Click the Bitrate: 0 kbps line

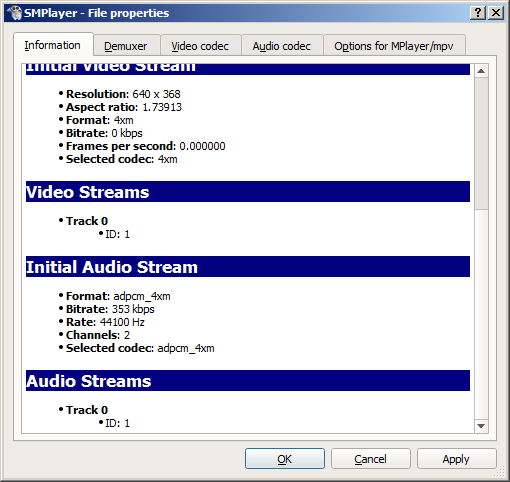[104, 133]
